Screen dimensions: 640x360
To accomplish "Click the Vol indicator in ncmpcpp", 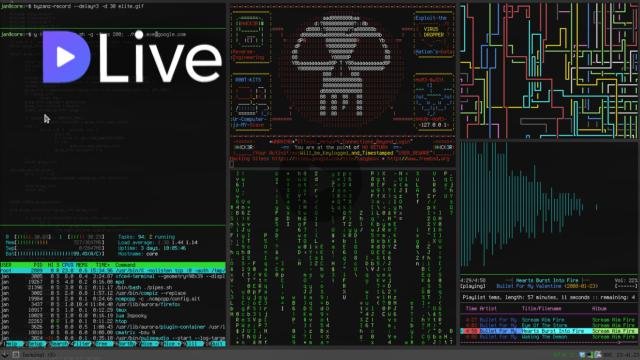I will pyautogui.click(x=626, y=281).
